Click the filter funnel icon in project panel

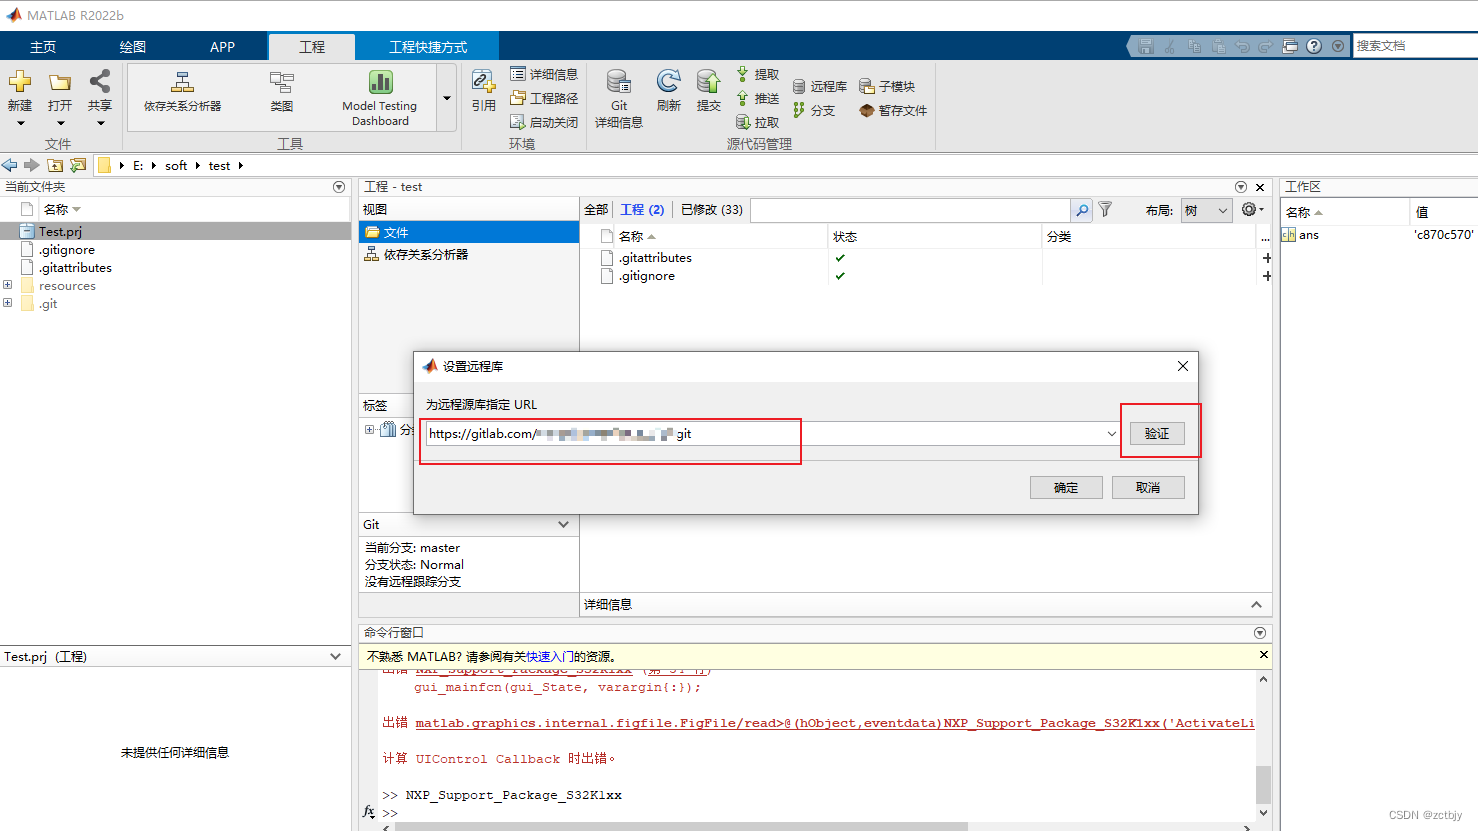pos(1105,210)
